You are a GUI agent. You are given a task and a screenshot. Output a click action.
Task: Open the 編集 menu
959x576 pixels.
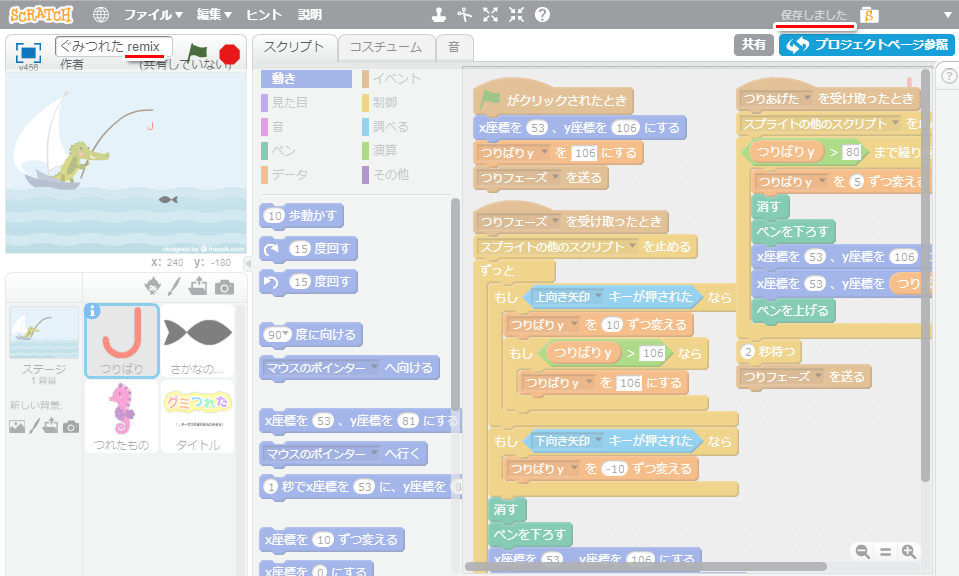pos(214,15)
